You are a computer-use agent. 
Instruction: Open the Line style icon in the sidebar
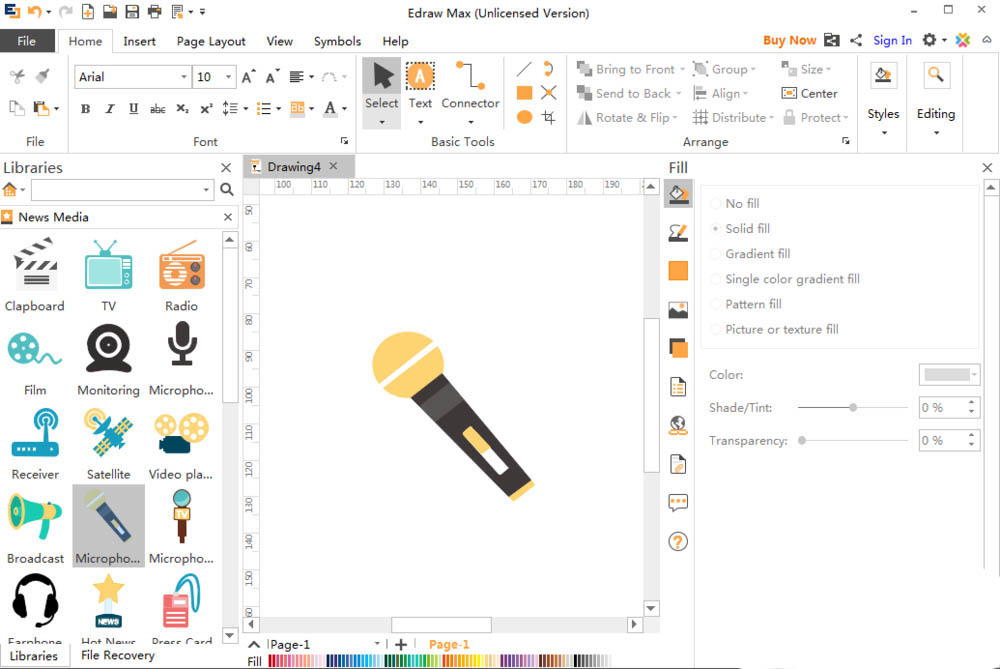point(678,232)
